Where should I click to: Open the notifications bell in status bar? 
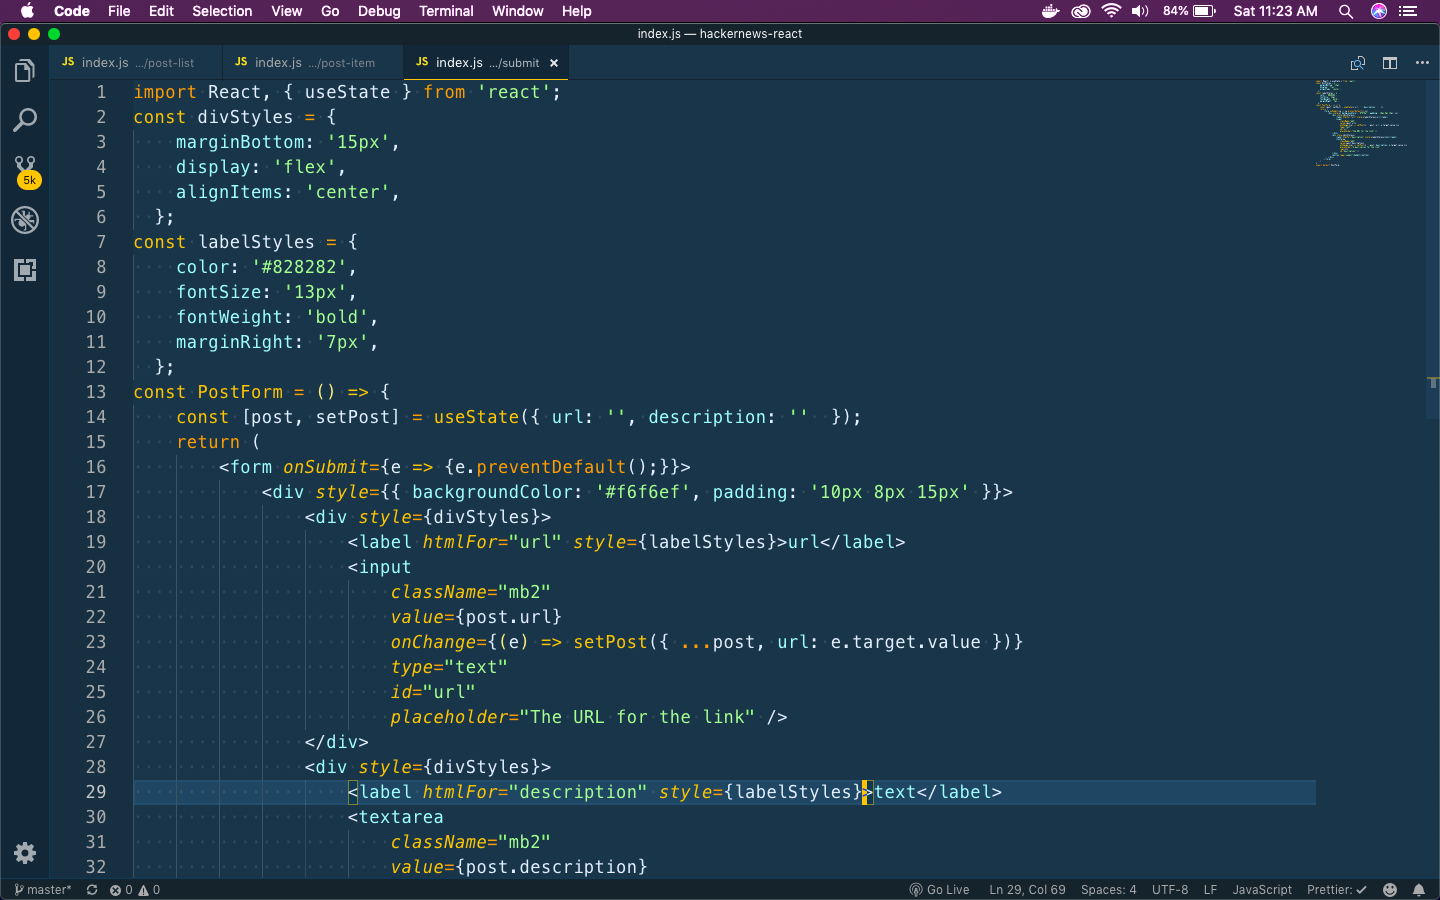pyautogui.click(x=1419, y=889)
